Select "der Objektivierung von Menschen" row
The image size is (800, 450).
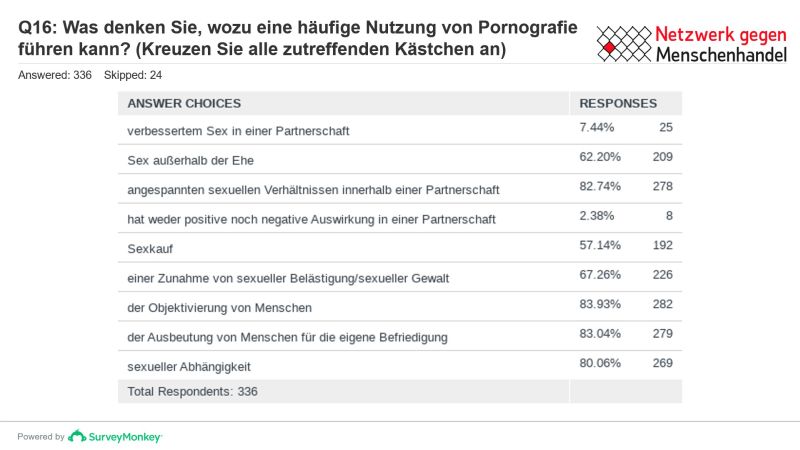[220, 306]
